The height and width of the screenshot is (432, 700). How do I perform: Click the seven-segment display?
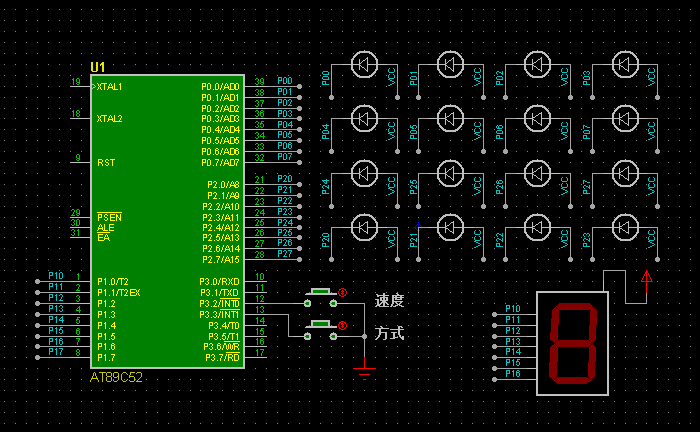573,343
